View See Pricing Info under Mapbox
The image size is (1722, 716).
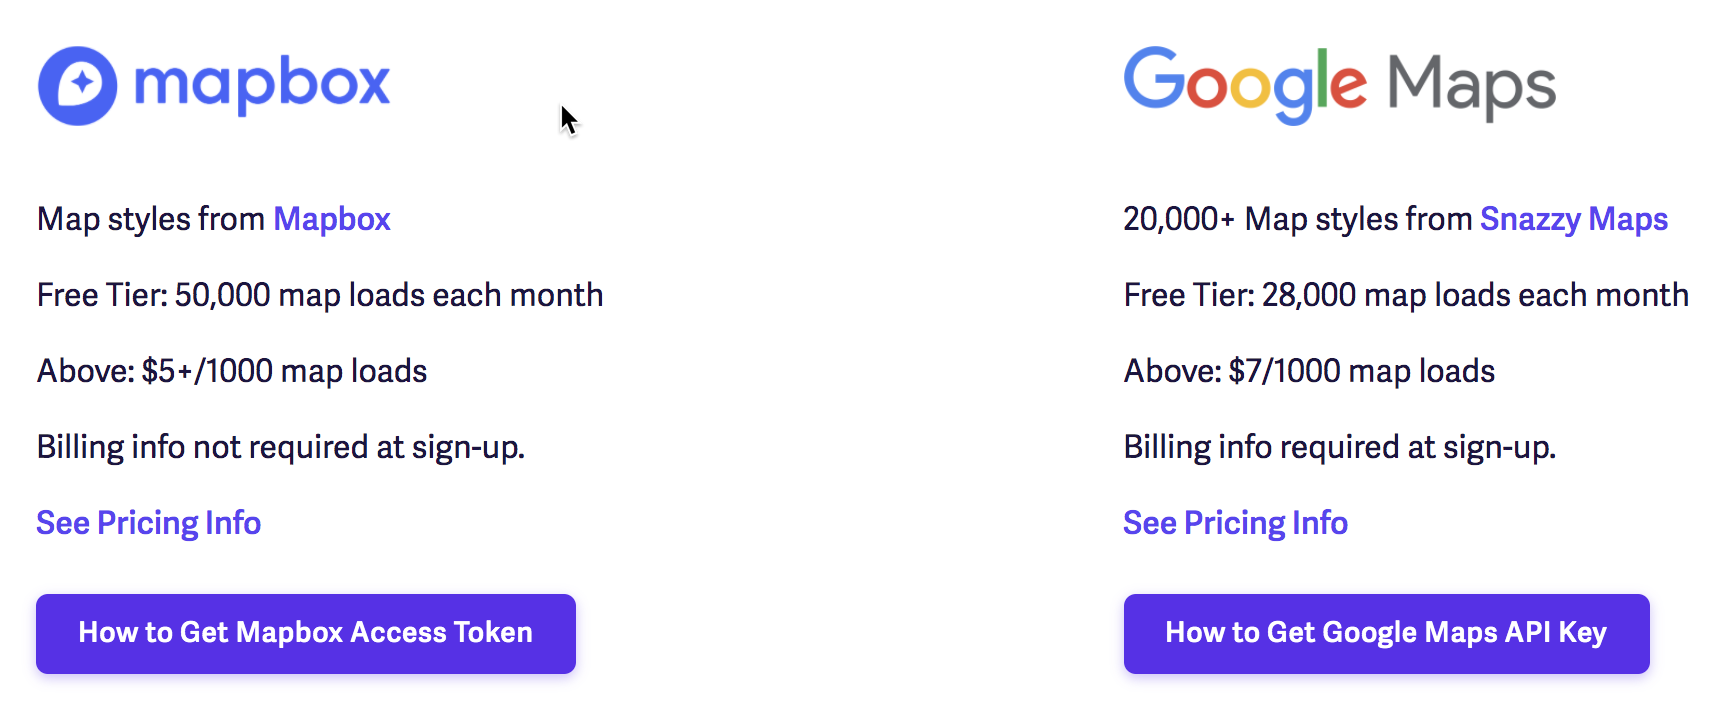click(149, 523)
